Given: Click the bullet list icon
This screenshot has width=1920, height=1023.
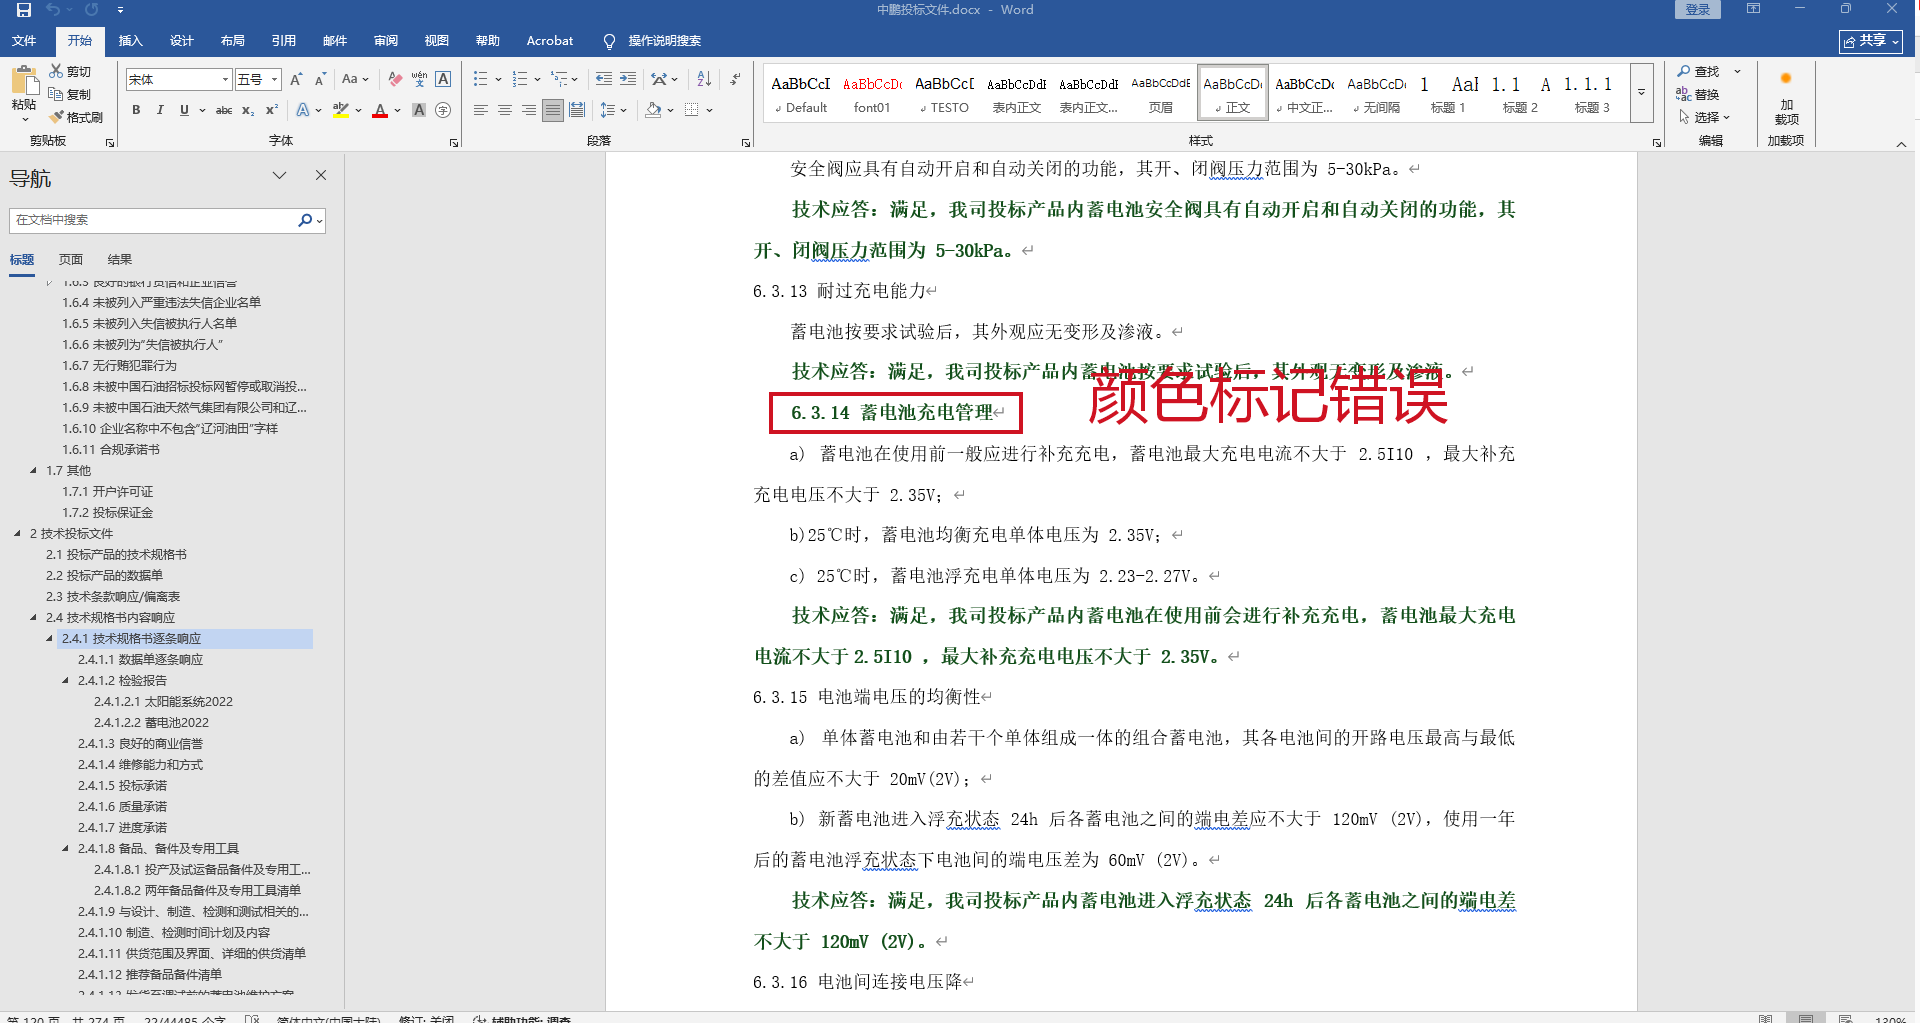Looking at the screenshot, I should (480, 79).
